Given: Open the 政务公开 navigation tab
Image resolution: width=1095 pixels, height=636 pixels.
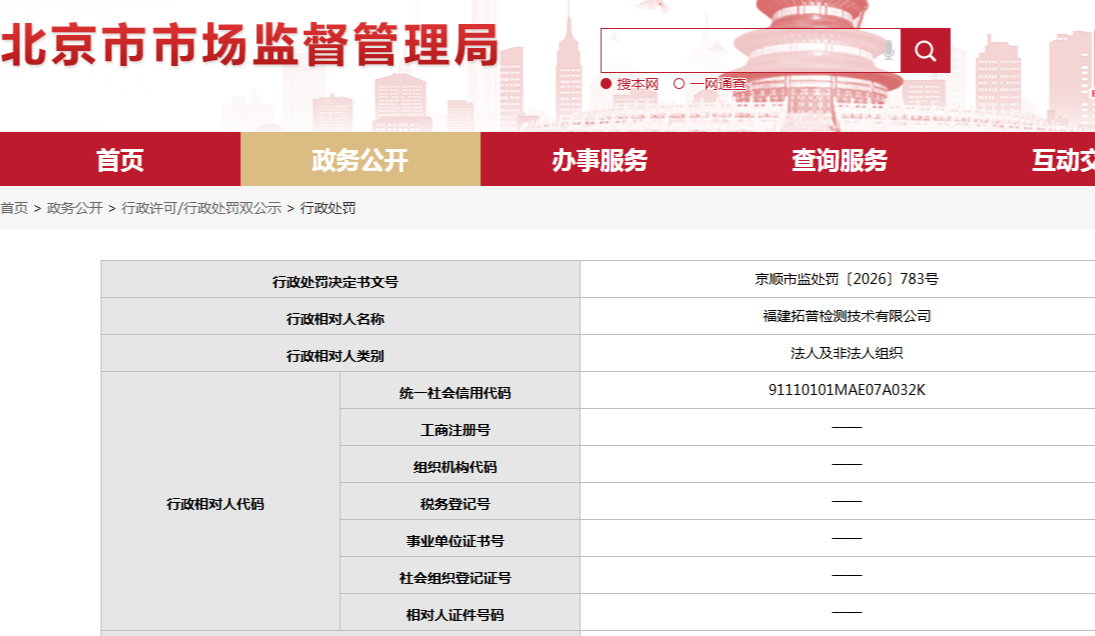Looking at the screenshot, I should [360, 159].
